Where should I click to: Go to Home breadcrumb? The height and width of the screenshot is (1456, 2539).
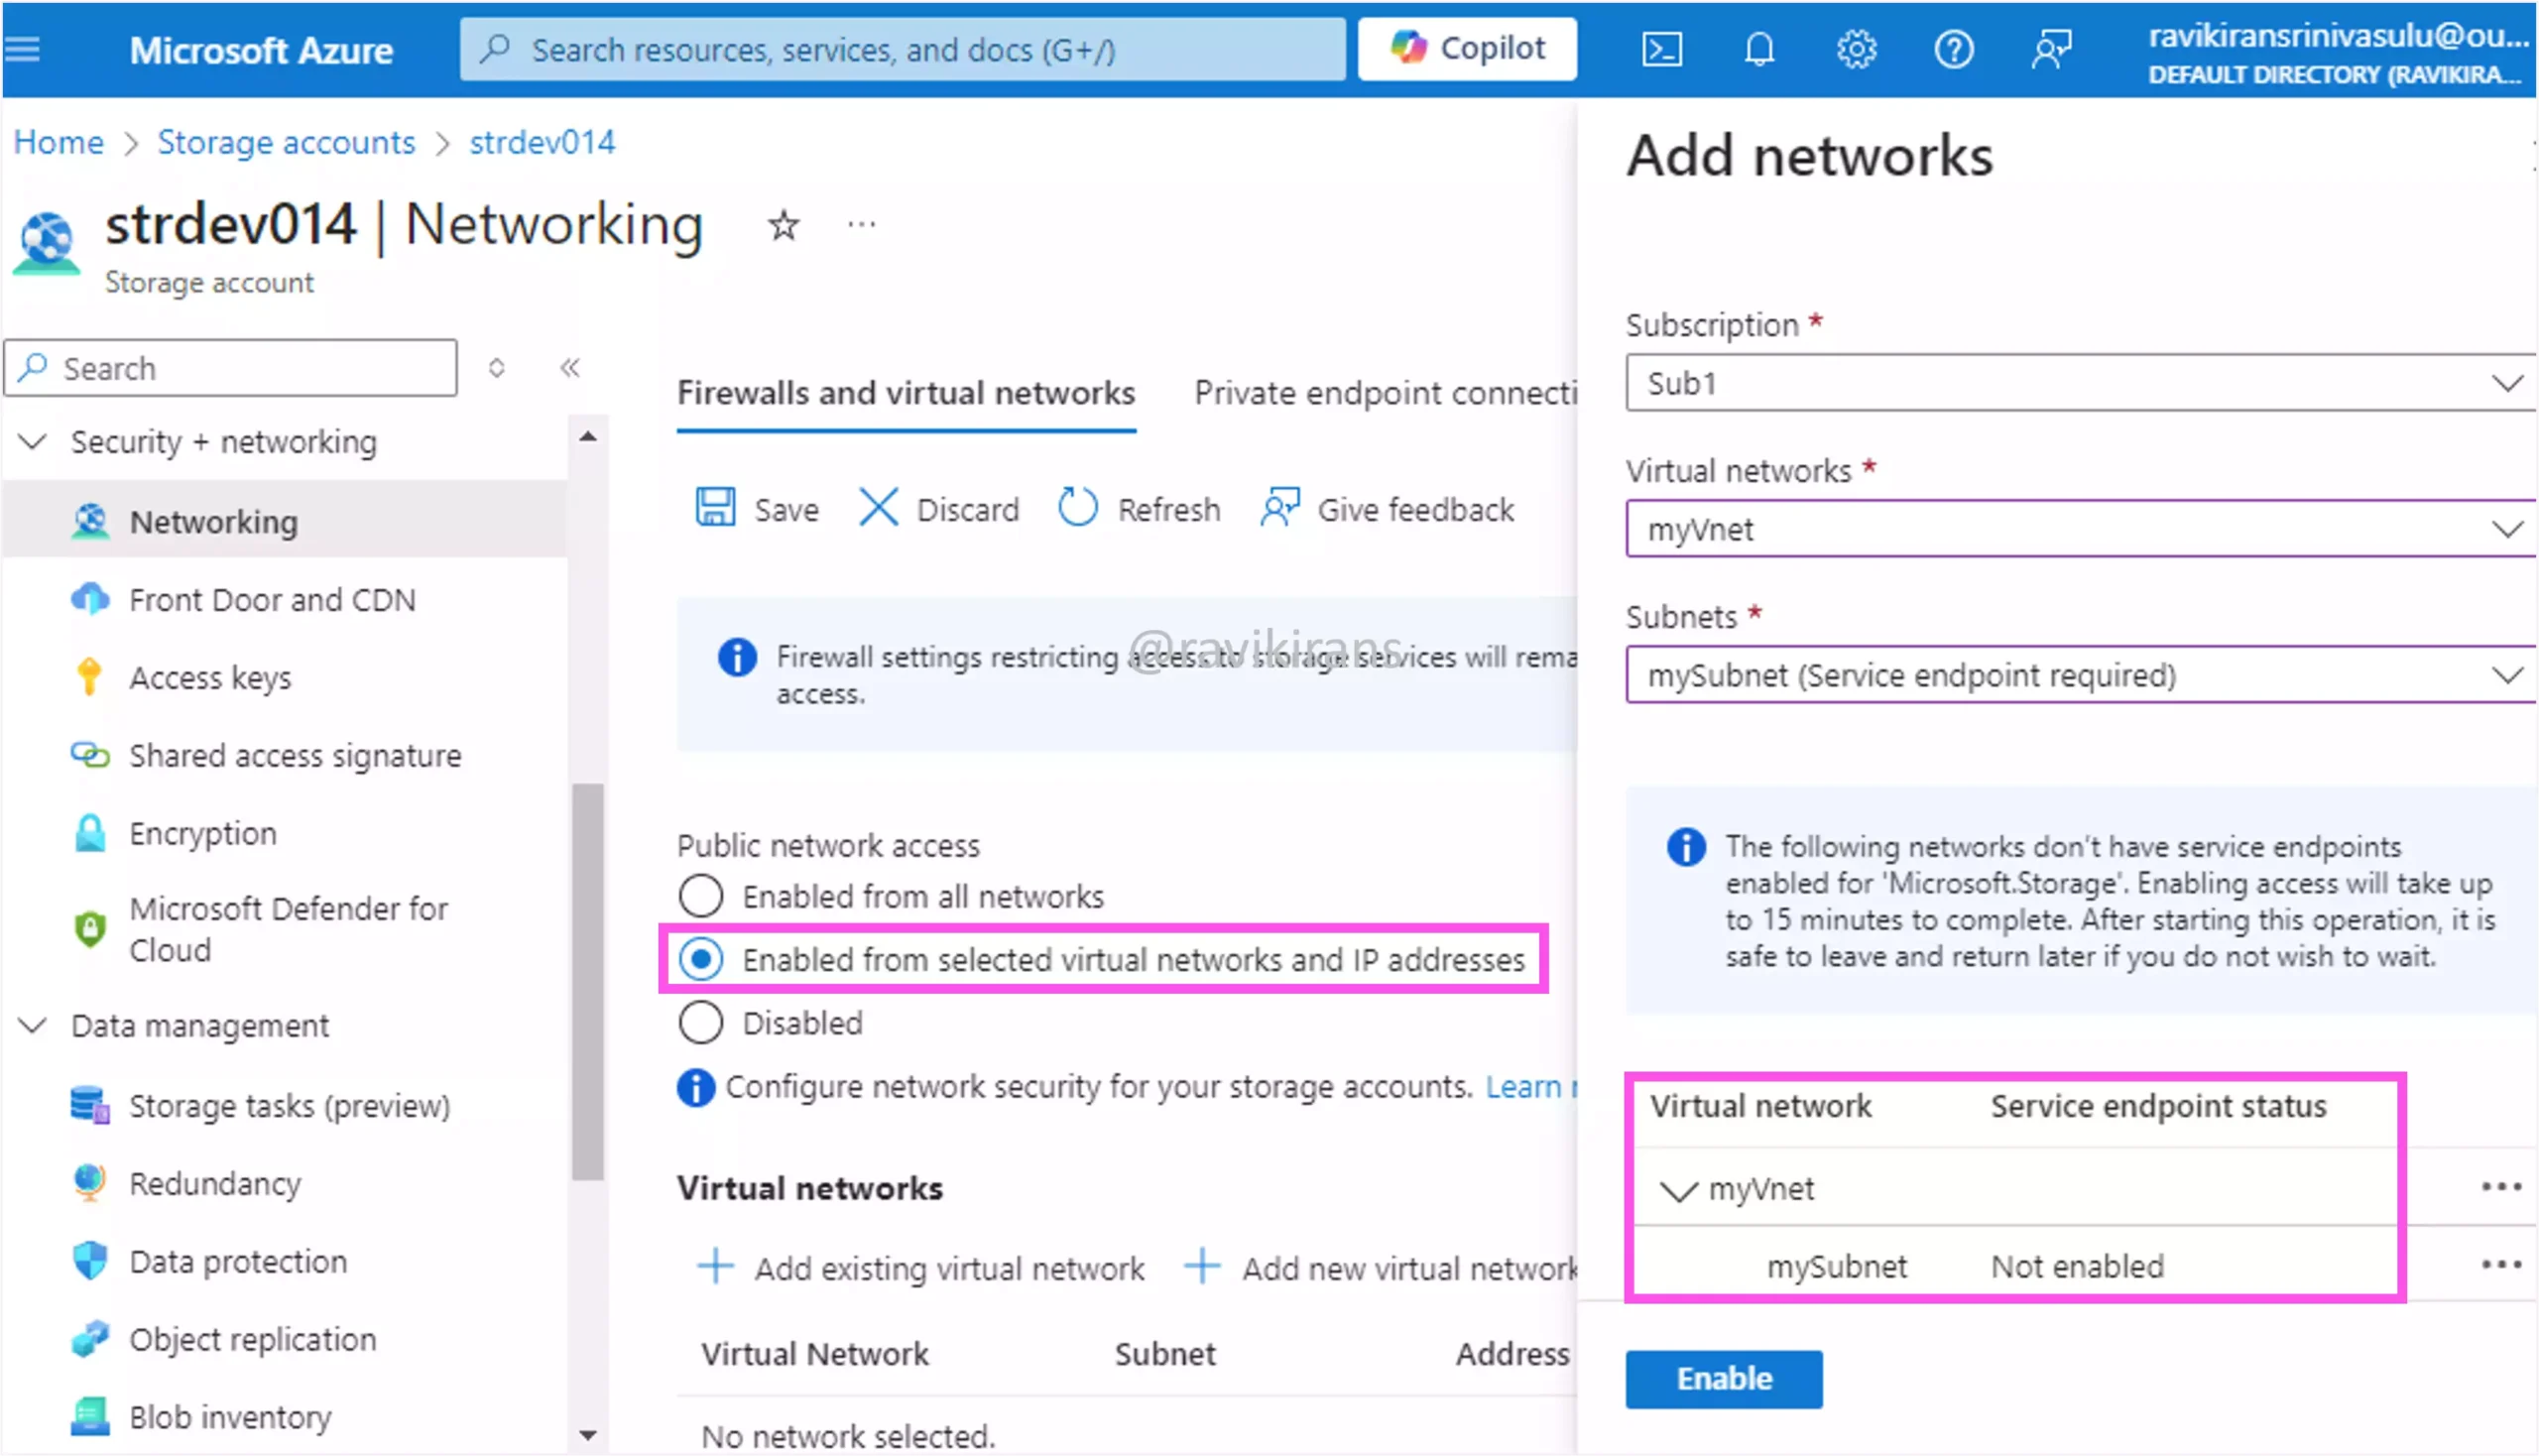58,142
